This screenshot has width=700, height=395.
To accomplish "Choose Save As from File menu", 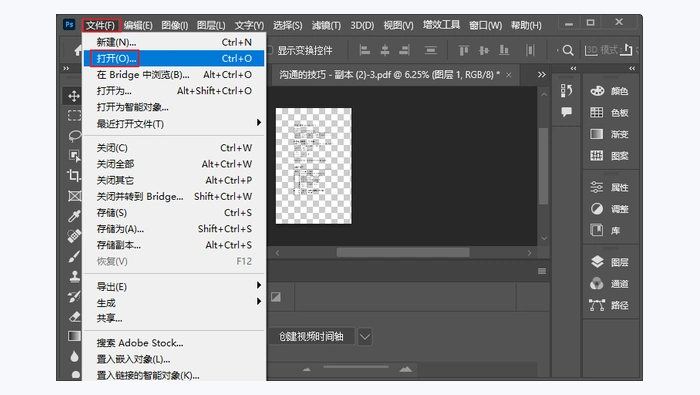I will click(x=174, y=229).
